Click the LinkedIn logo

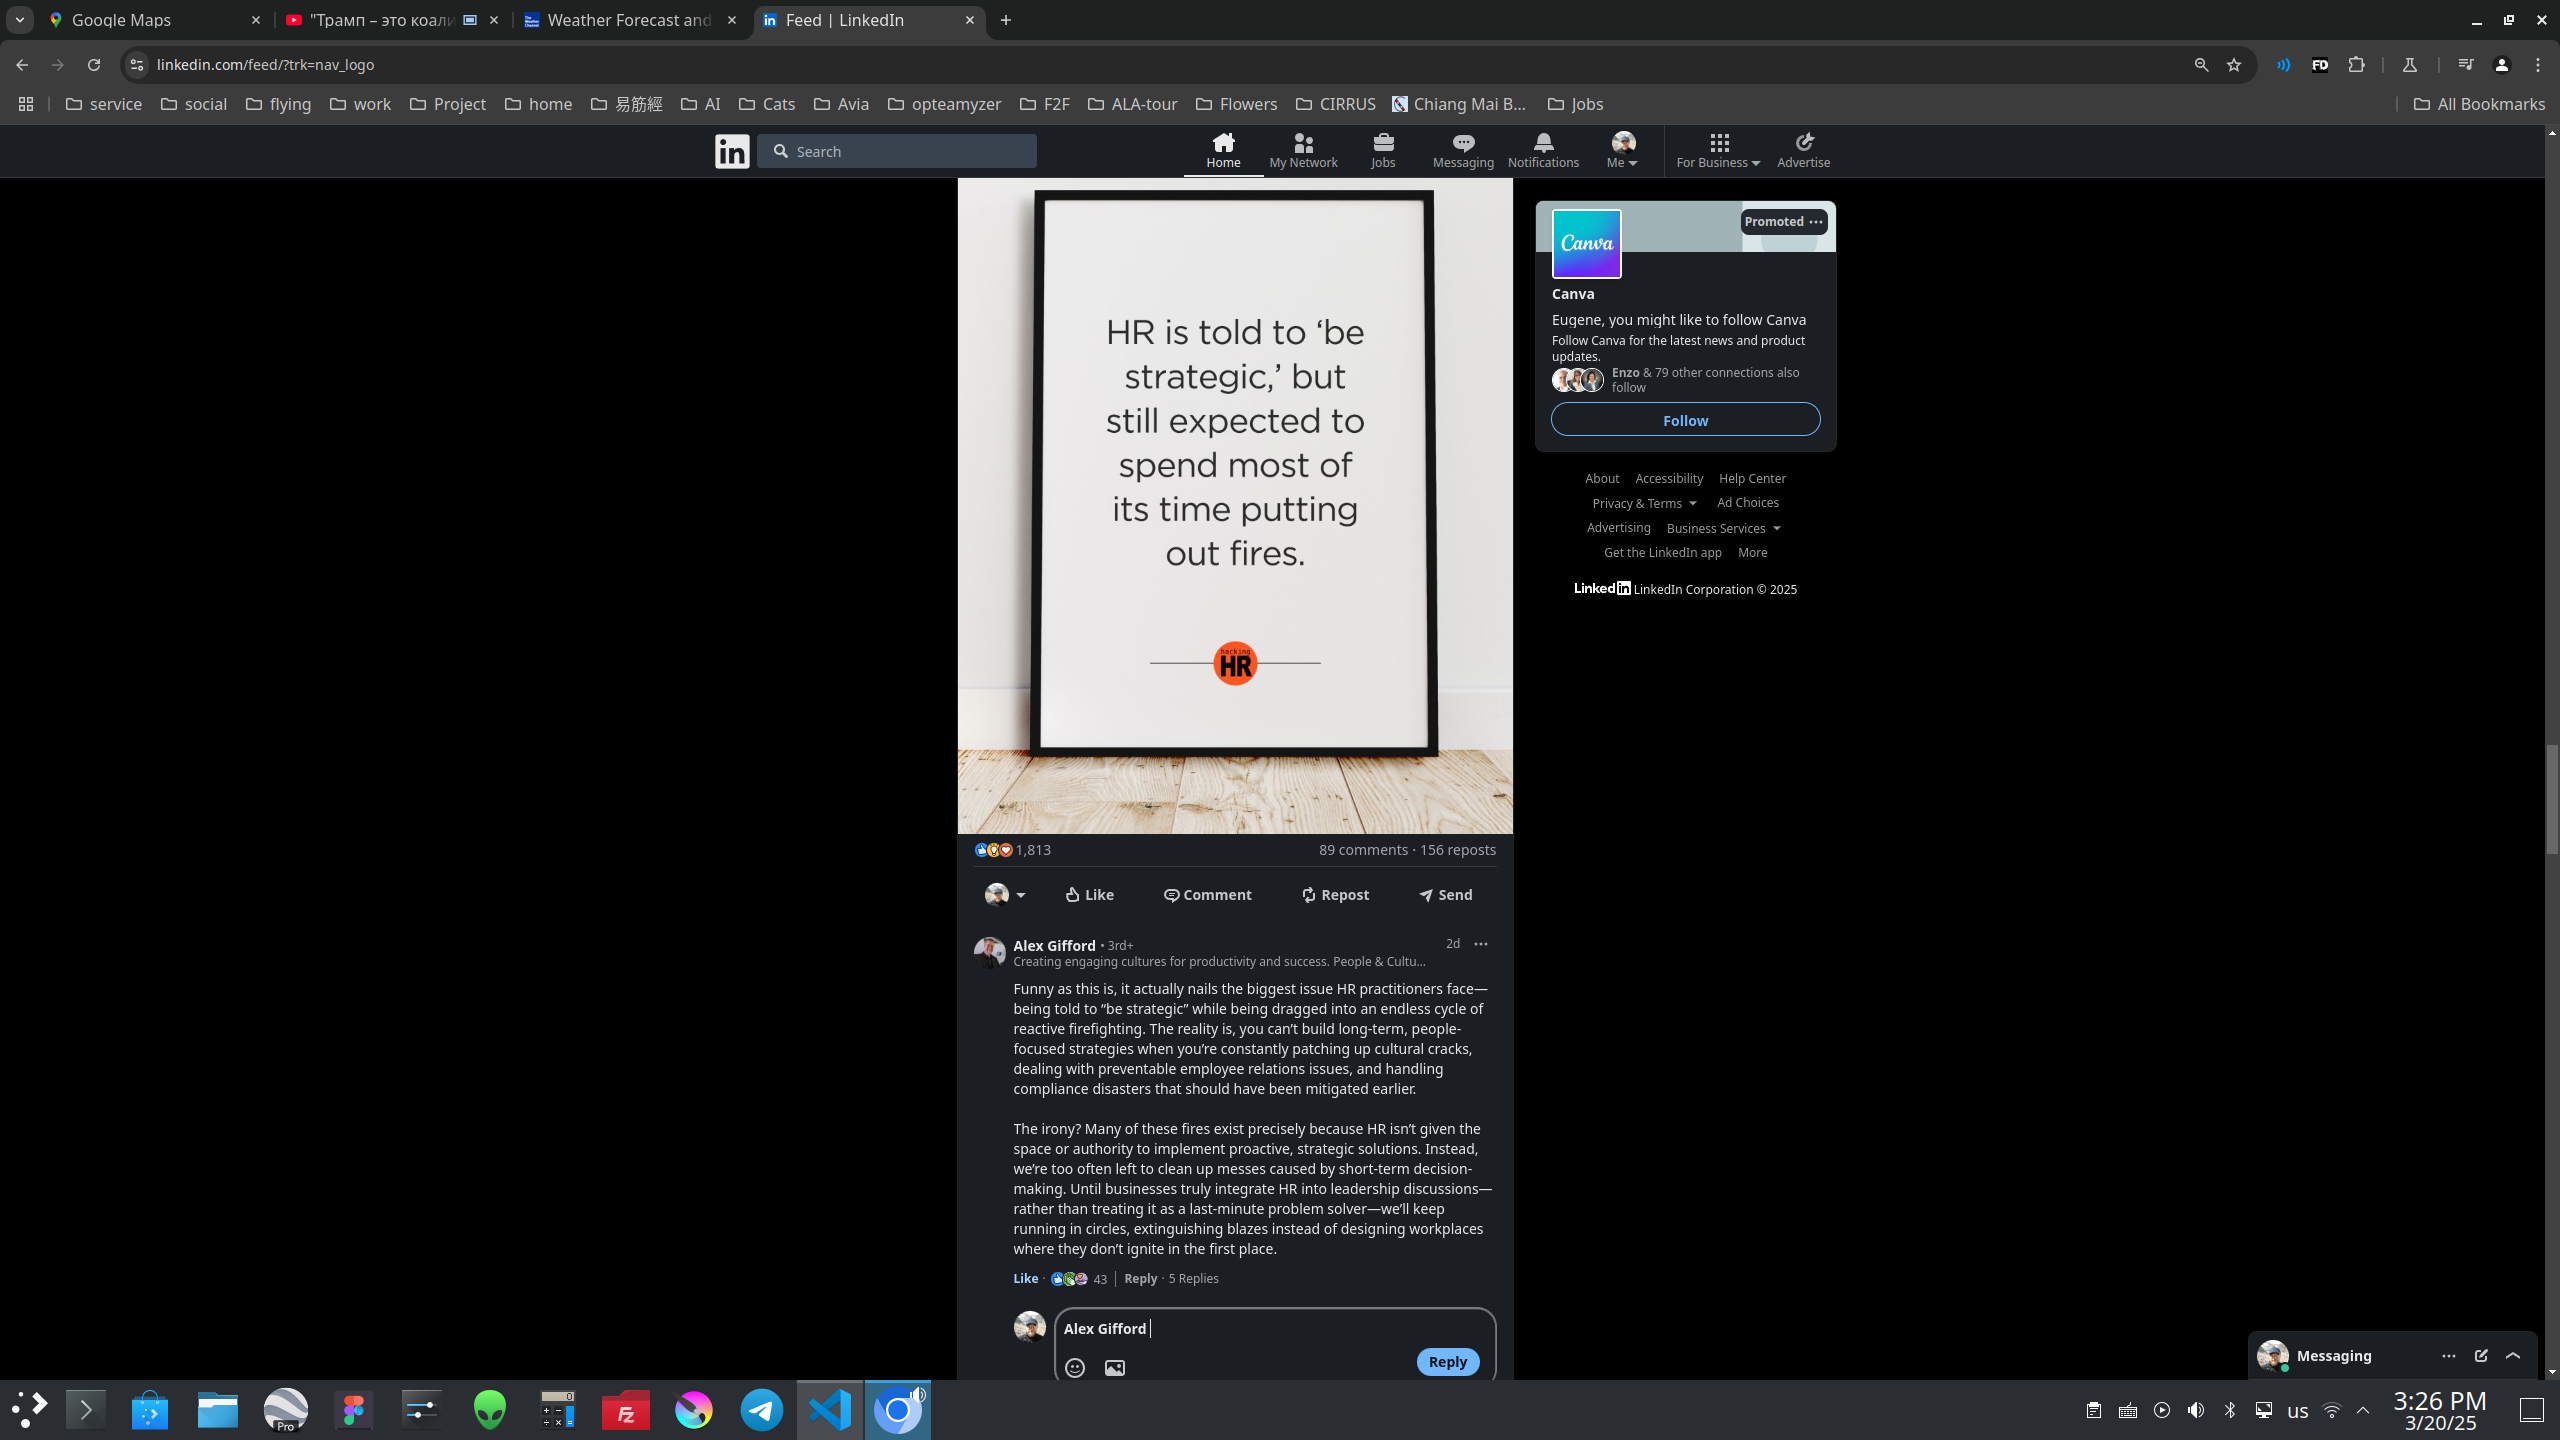pos(732,151)
